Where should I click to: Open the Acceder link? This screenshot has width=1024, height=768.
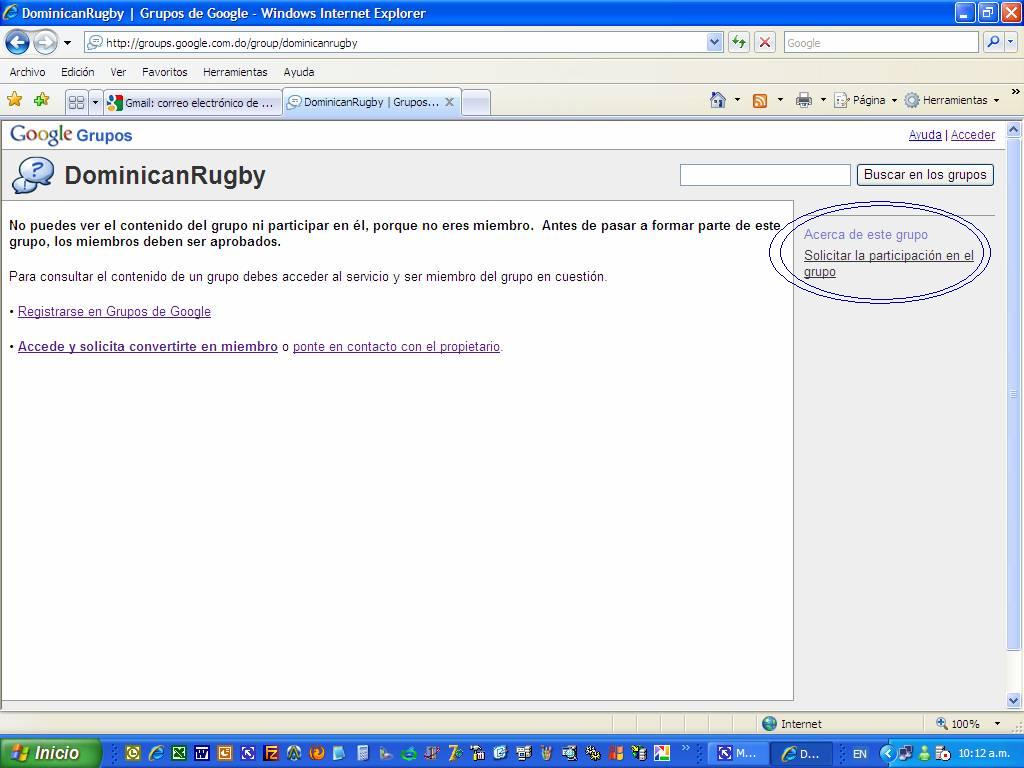point(972,135)
